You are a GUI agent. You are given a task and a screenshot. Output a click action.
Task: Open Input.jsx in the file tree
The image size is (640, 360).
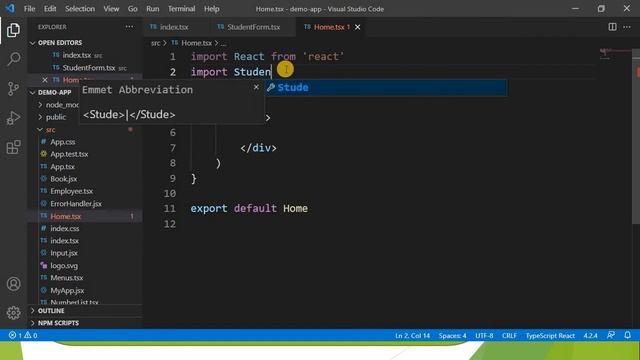click(85, 253)
